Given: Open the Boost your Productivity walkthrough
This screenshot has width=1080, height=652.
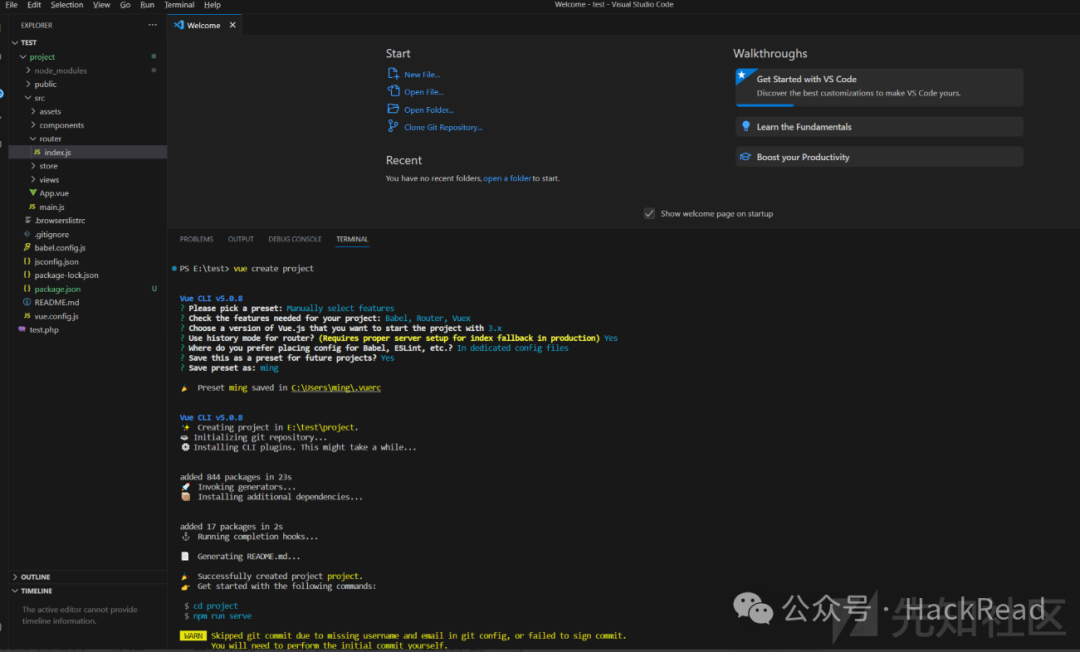Looking at the screenshot, I should [x=880, y=157].
